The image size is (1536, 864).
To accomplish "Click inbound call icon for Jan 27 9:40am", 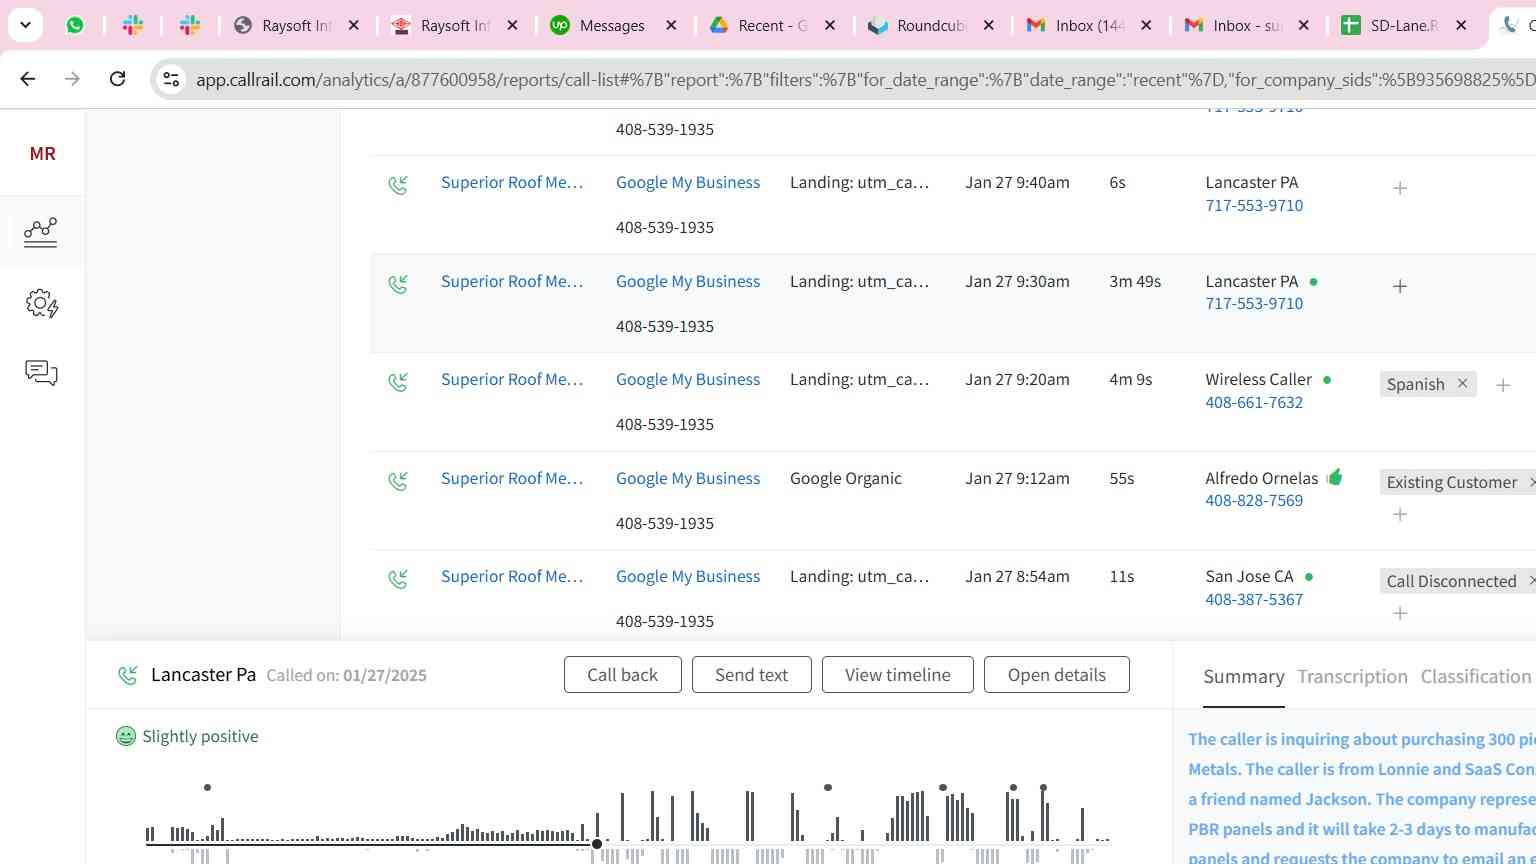I will pos(398,185).
